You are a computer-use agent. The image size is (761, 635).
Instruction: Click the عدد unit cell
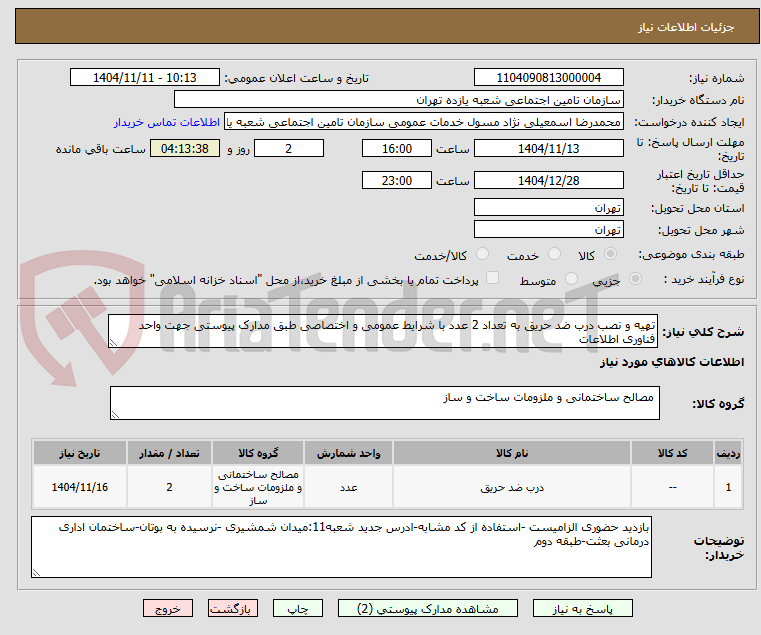348,487
